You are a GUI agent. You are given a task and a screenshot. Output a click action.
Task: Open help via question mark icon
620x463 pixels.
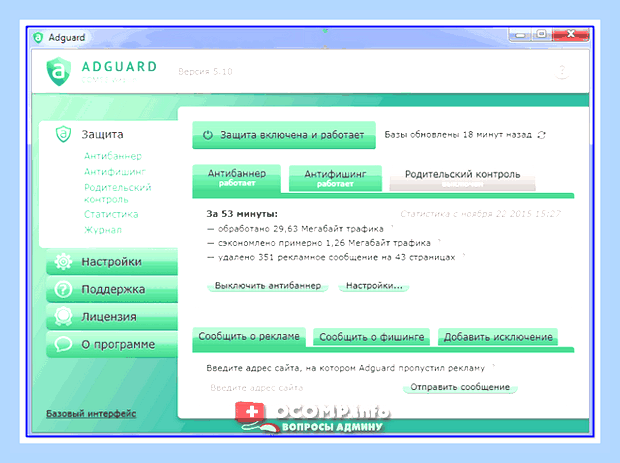[561, 72]
